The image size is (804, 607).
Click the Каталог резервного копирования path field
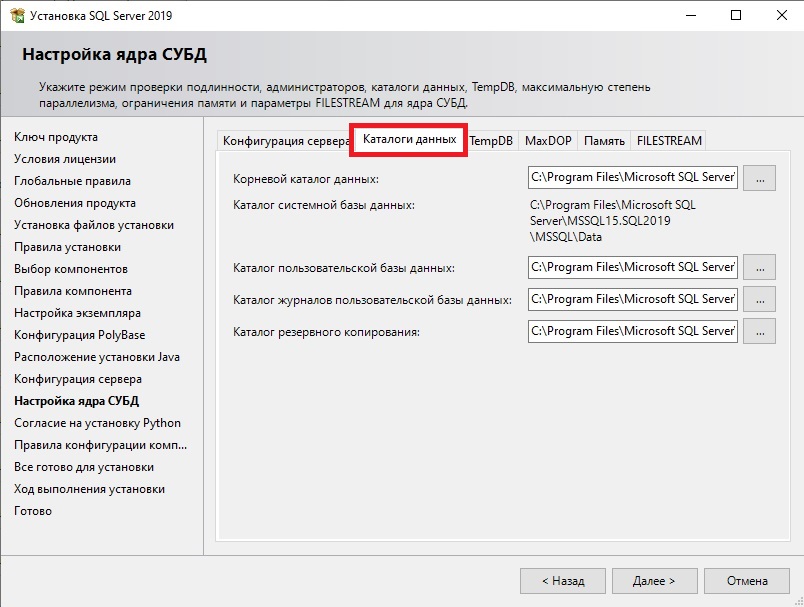click(x=633, y=331)
